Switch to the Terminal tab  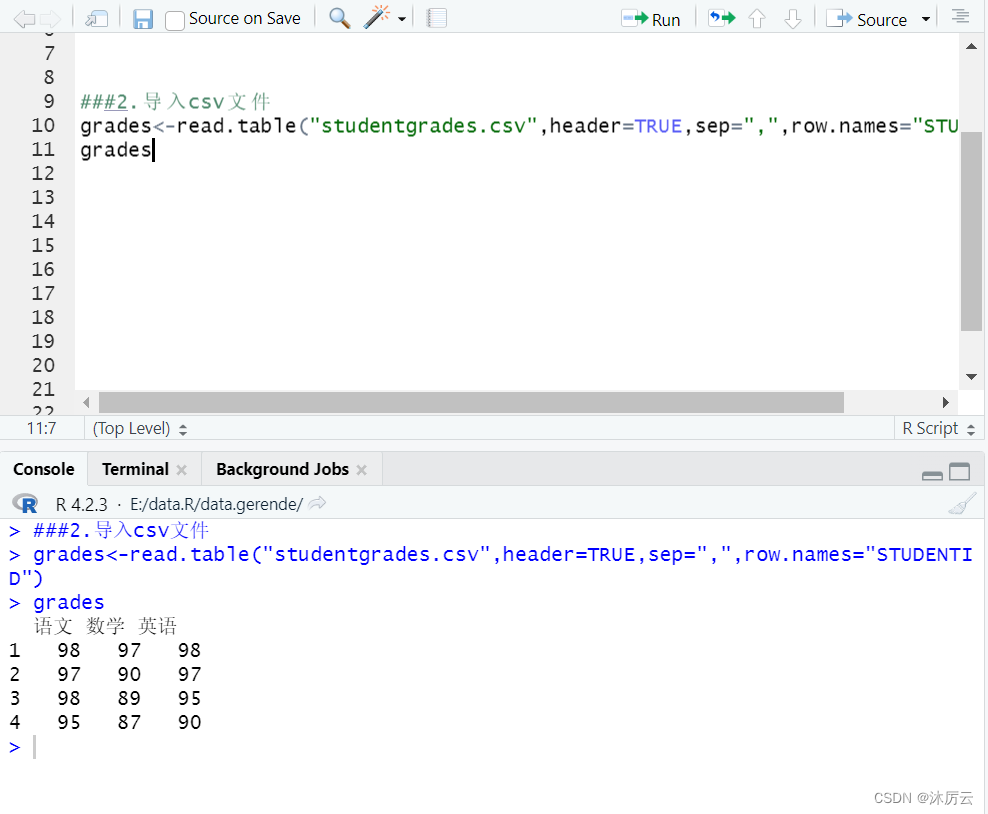pyautogui.click(x=134, y=468)
